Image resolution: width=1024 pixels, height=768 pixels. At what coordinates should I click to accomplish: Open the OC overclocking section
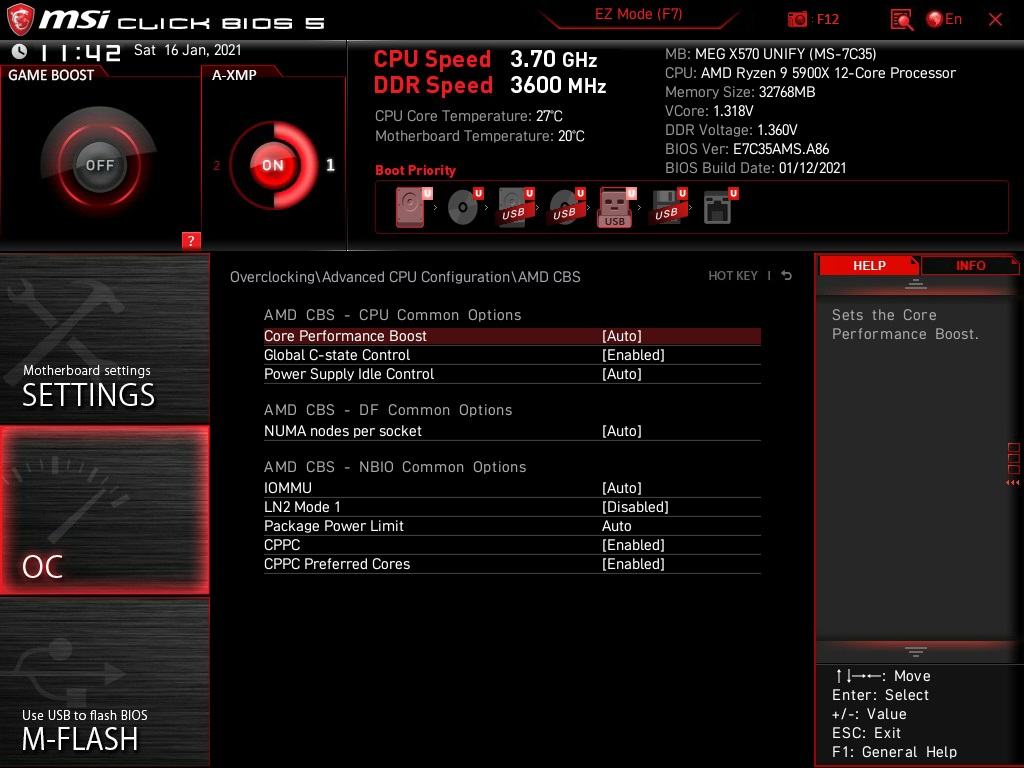pyautogui.click(x=104, y=510)
